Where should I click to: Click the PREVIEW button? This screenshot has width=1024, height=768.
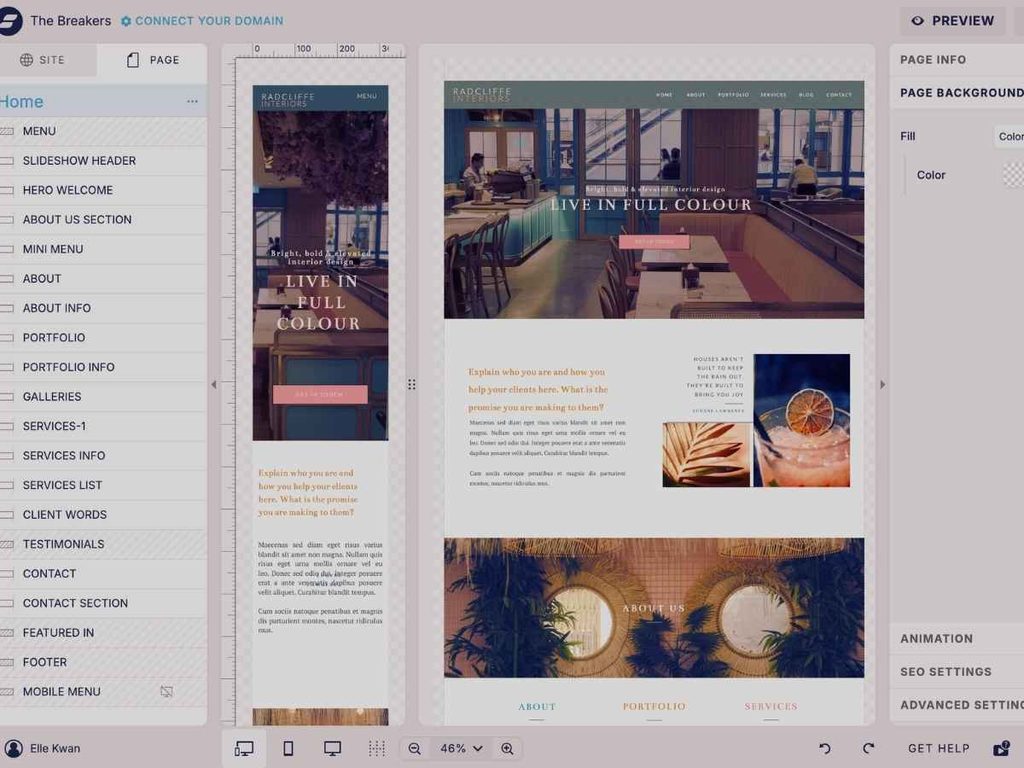pyautogui.click(x=953, y=21)
